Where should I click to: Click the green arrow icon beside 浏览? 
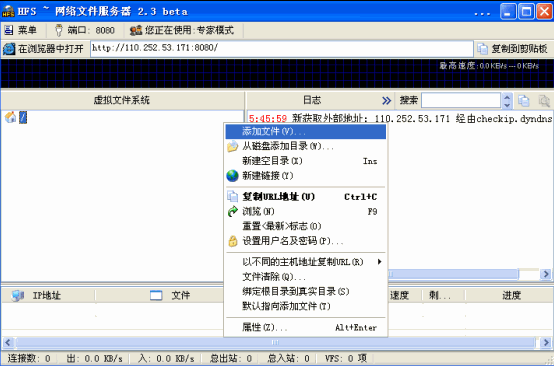point(232,211)
